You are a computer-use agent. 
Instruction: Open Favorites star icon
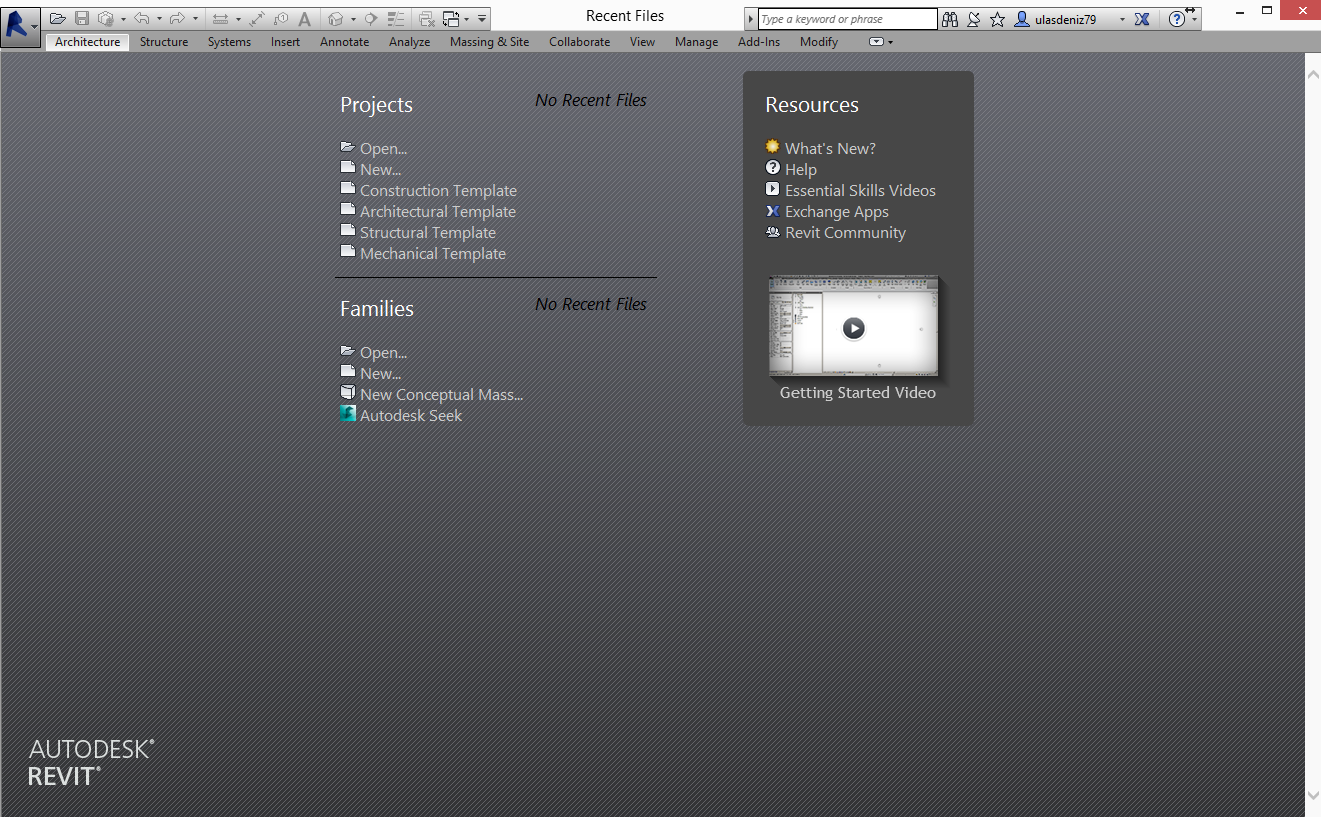(x=997, y=19)
